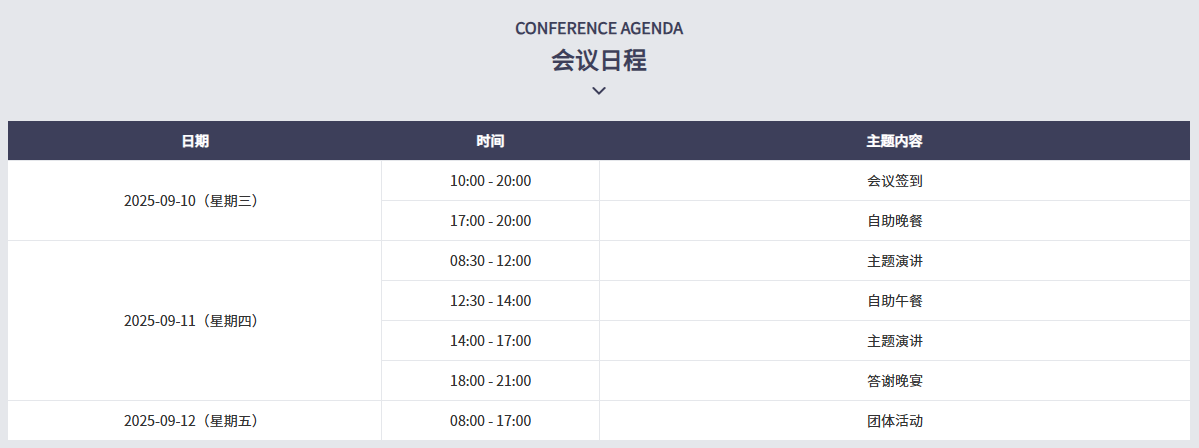Click the 主题内容 column header
The width and height of the screenshot is (1199, 448).
click(894, 141)
